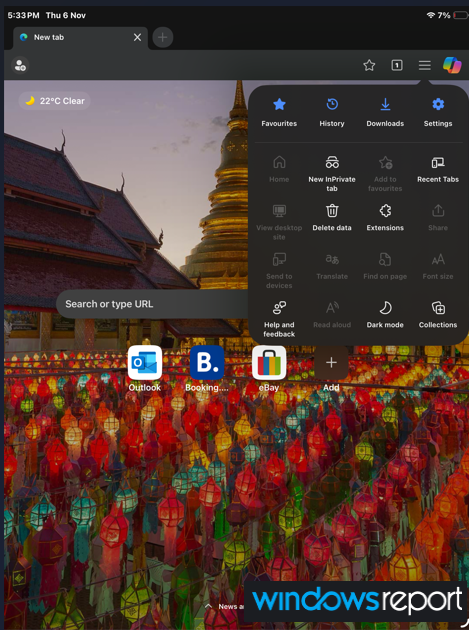This screenshot has height=630, width=469.
Task: Check the battery 7% status indicator
Action: coord(453,15)
